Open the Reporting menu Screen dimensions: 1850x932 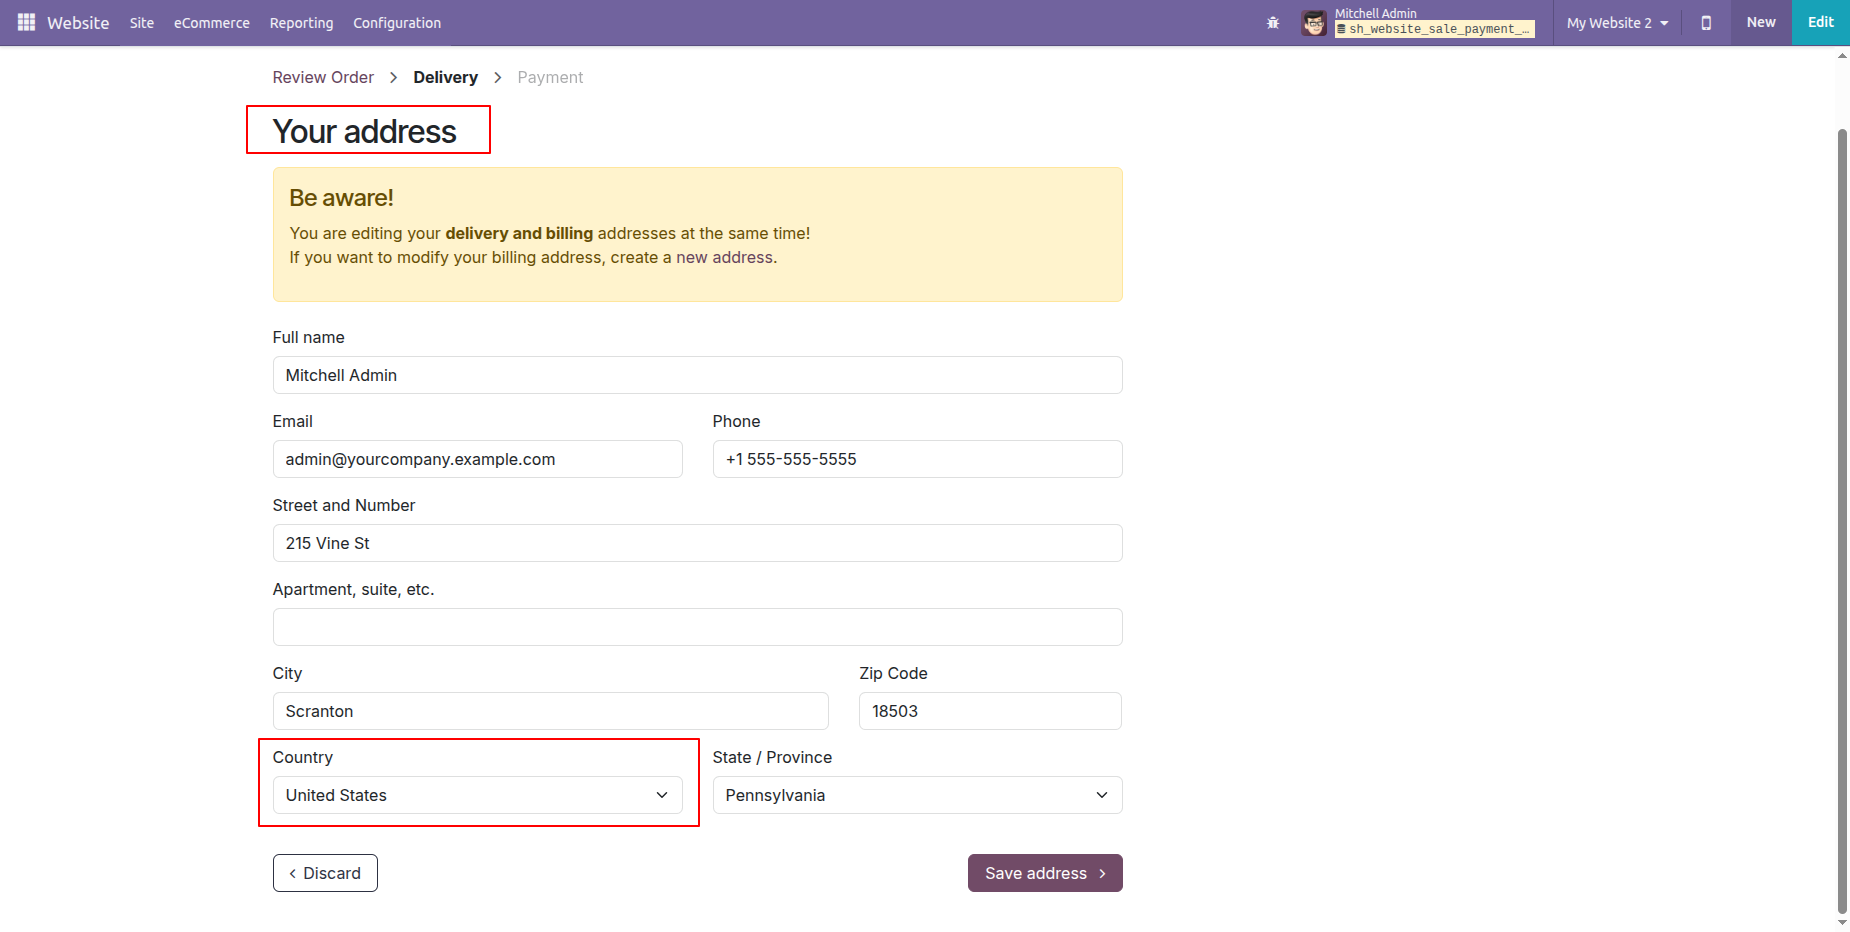point(301,23)
